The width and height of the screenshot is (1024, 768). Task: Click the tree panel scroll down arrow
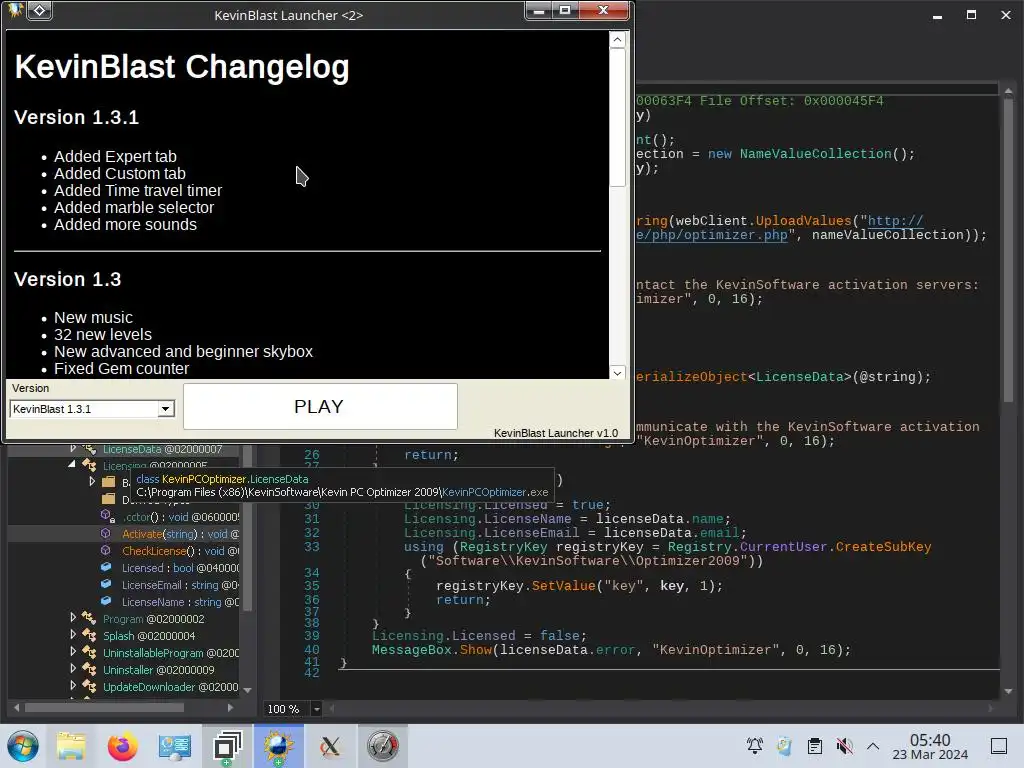pos(248,690)
